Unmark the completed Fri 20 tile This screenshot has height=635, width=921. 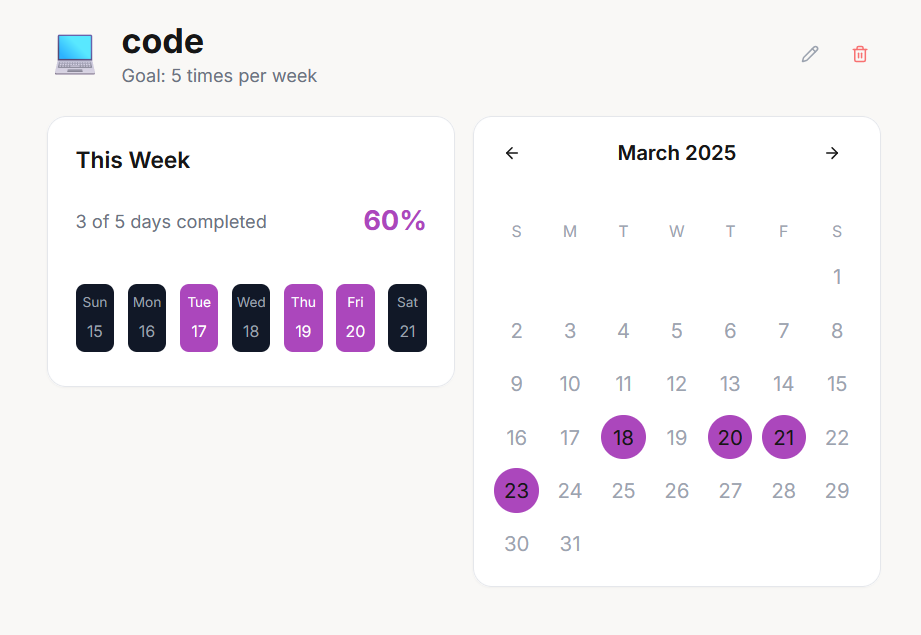355,318
